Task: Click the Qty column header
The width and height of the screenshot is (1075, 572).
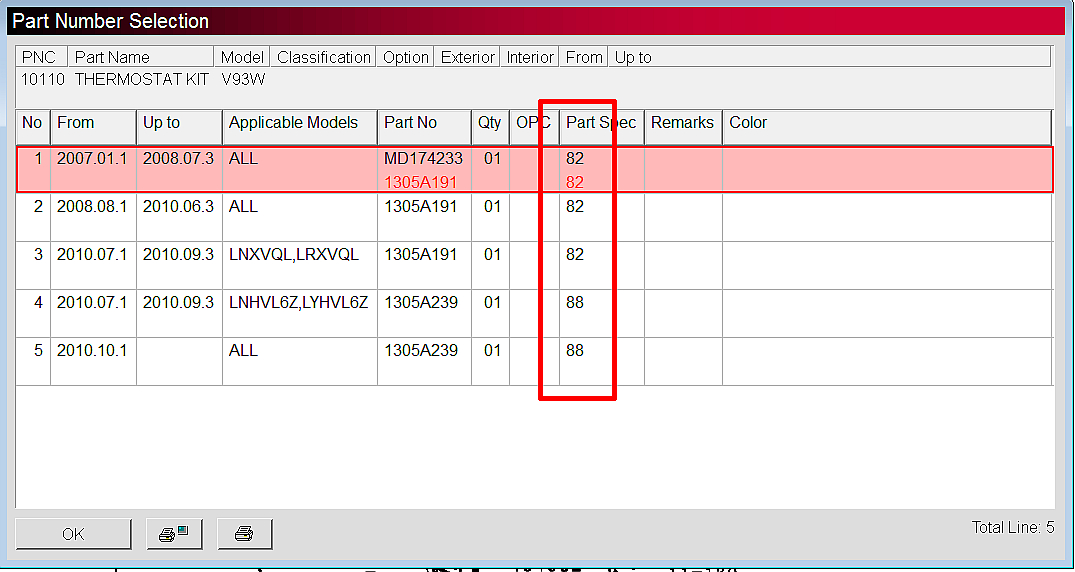Action: (489, 123)
